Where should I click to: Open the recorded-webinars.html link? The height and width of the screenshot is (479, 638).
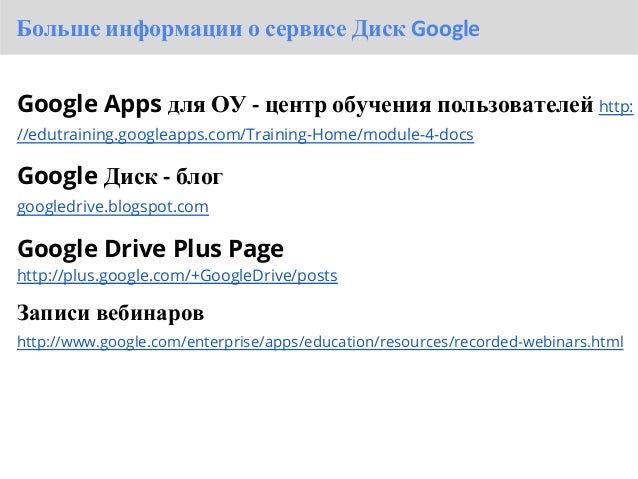[320, 341]
